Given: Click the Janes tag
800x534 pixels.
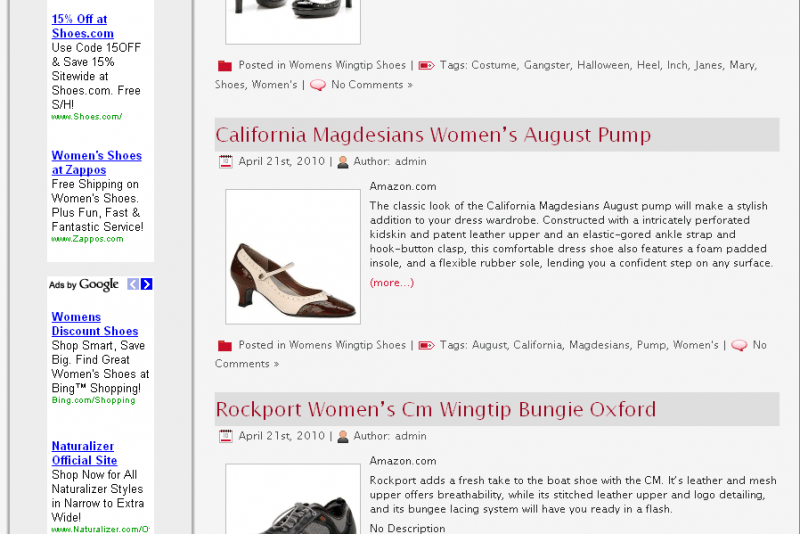Looking at the screenshot, I should click(x=708, y=65).
